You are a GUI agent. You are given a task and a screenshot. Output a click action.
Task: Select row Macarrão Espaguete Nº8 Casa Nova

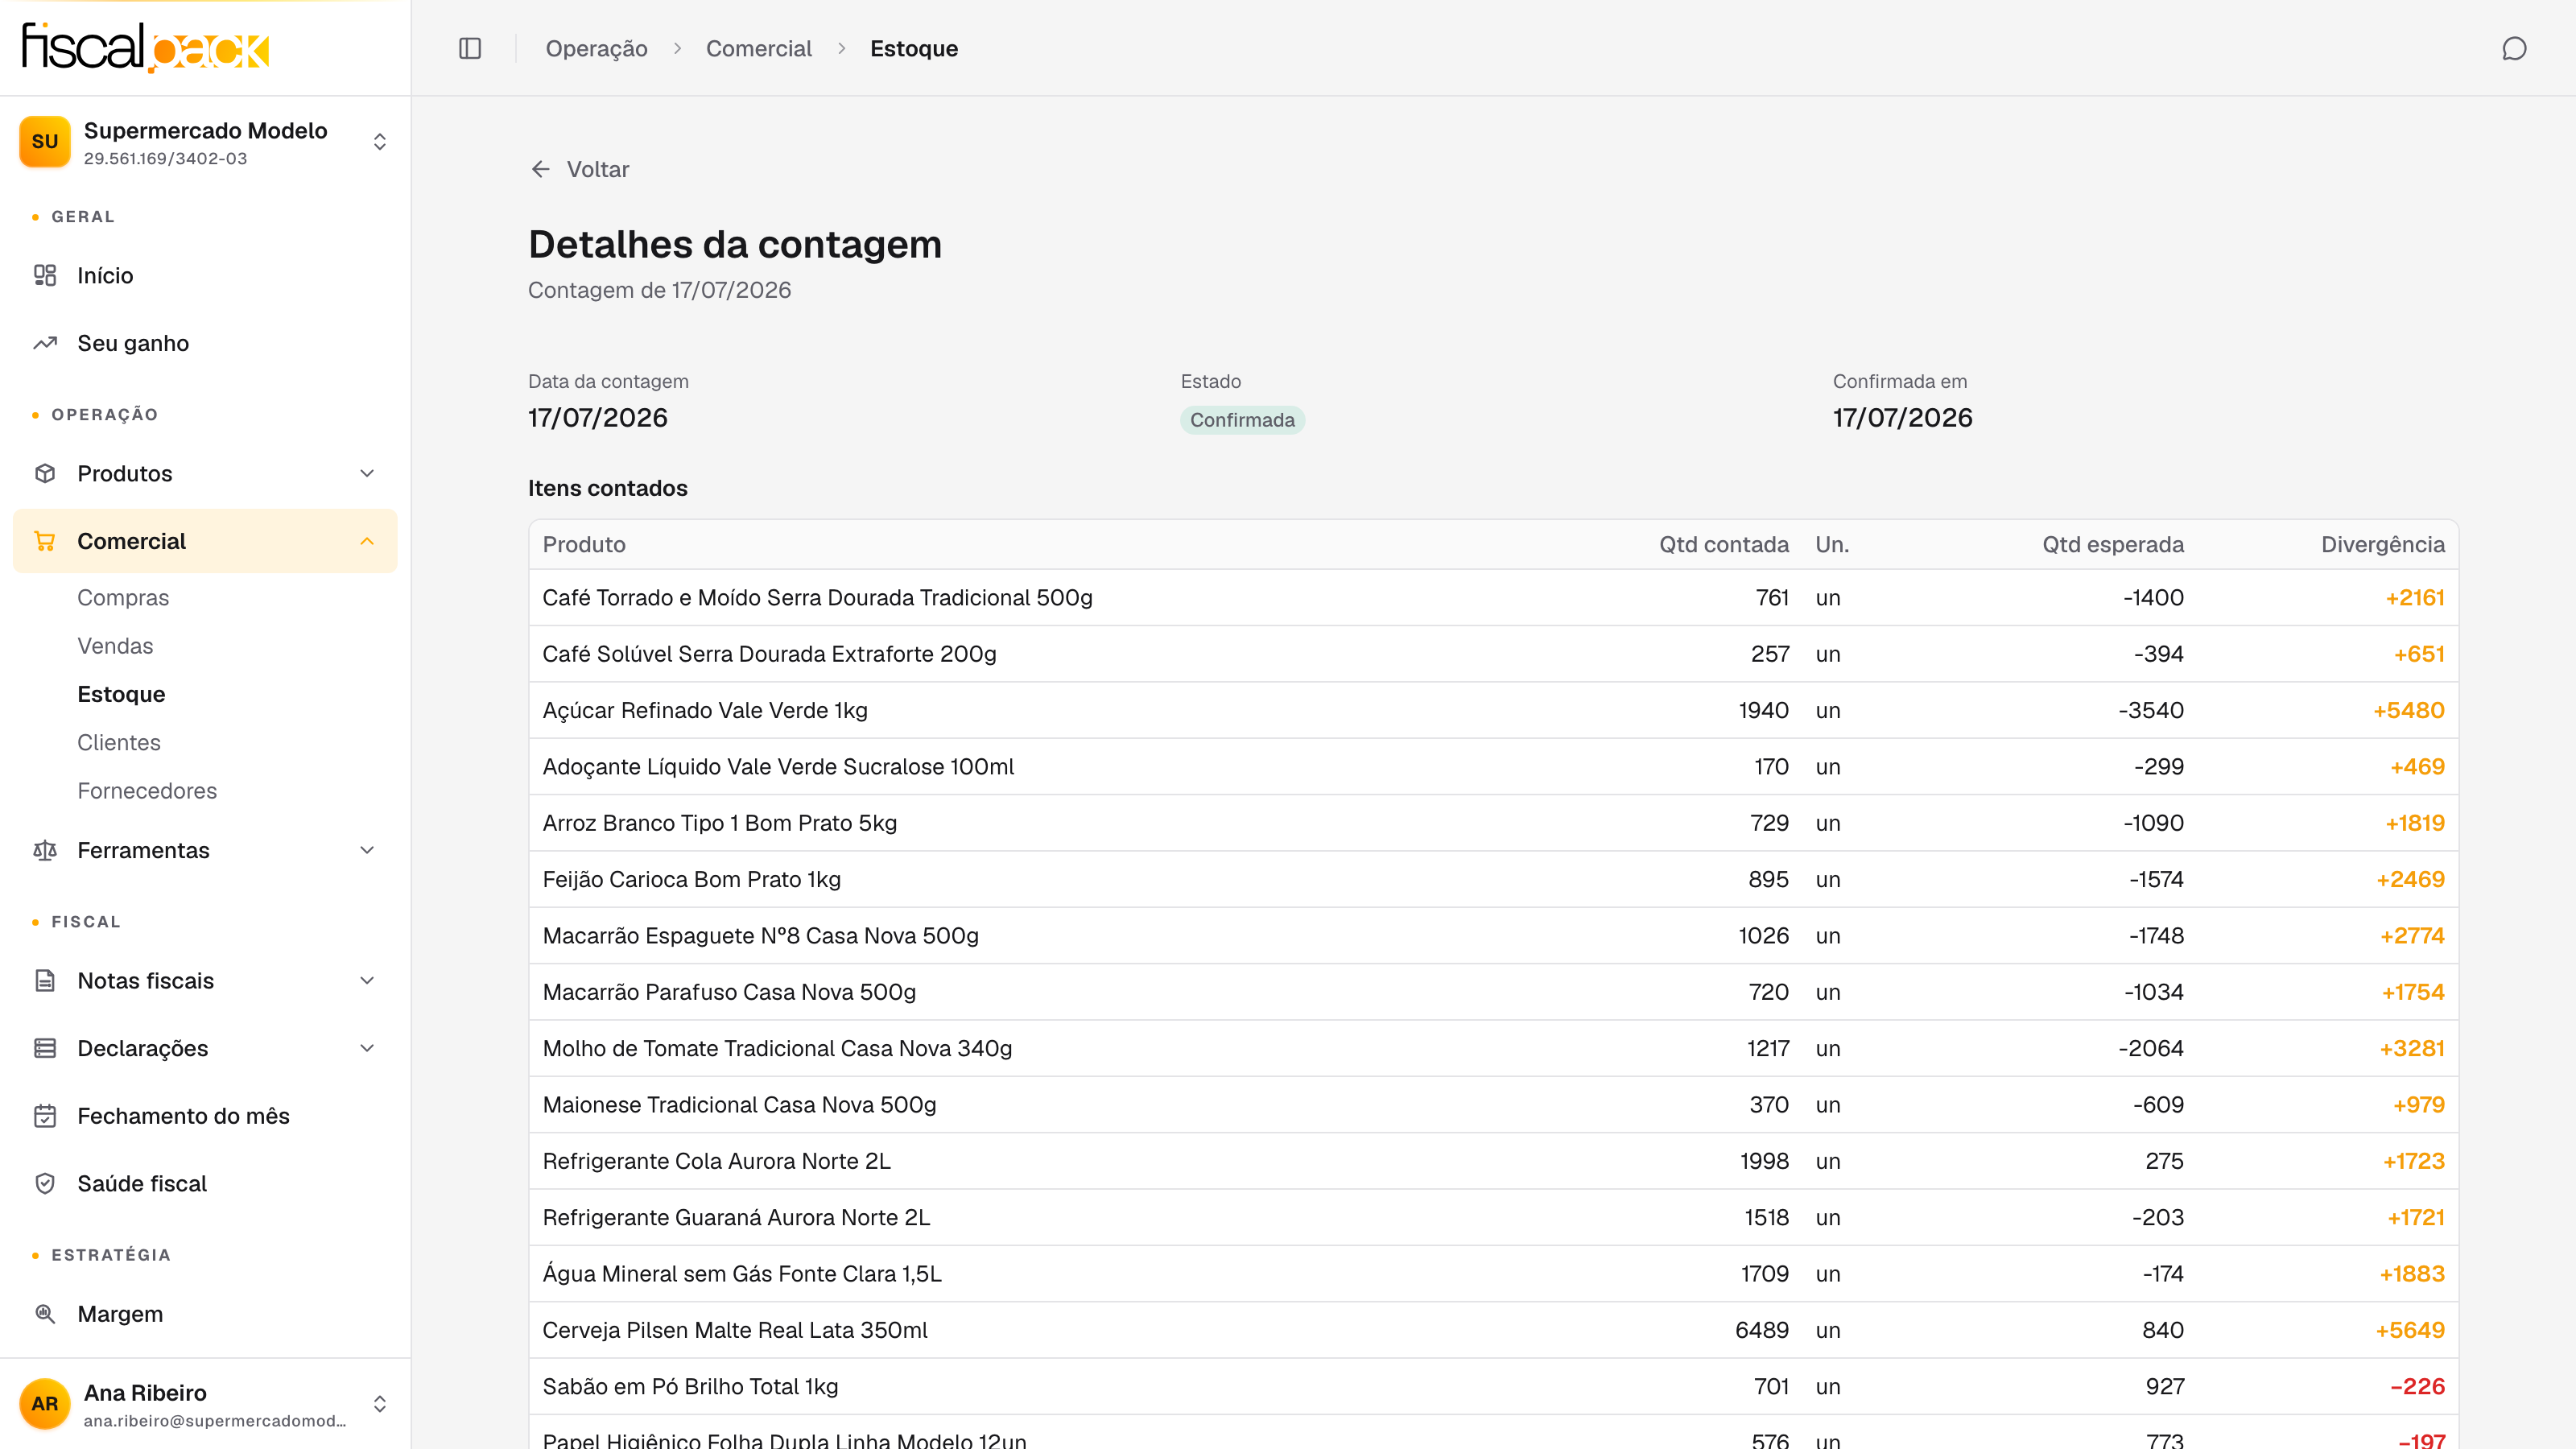click(x=1493, y=935)
